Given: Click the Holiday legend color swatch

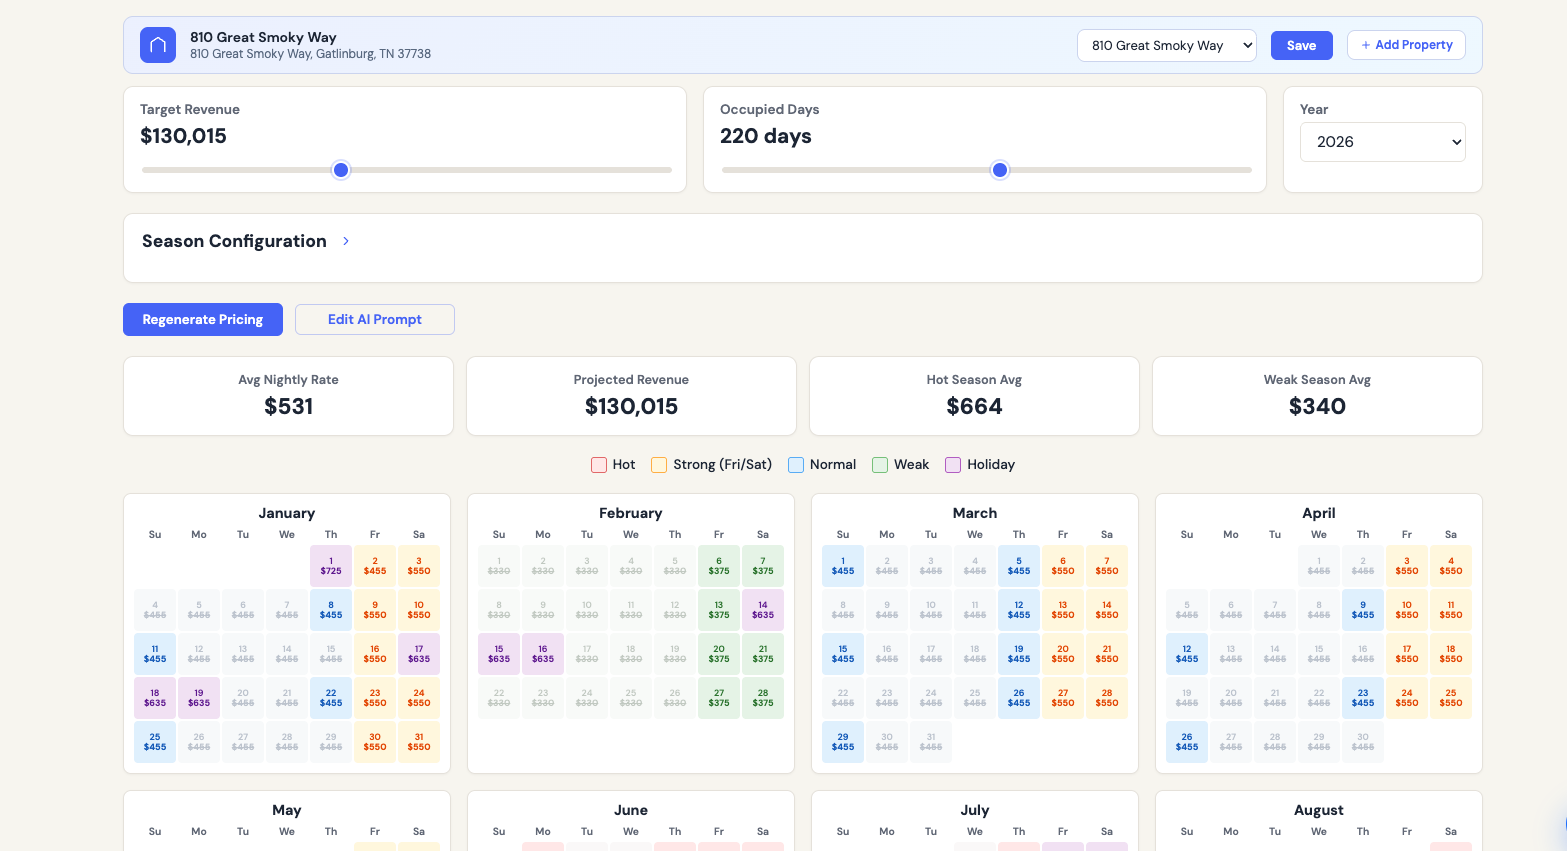Looking at the screenshot, I should click(x=953, y=465).
